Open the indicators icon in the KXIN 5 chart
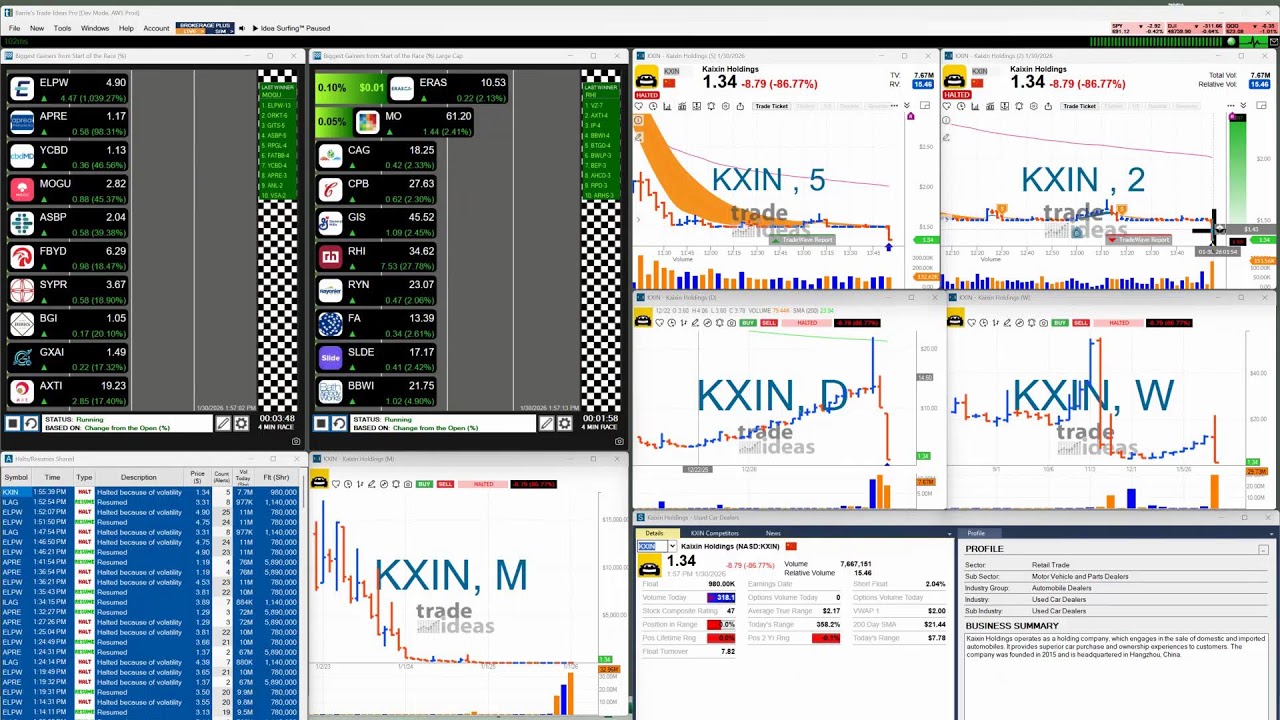This screenshot has height=720, width=1280. click(682, 106)
